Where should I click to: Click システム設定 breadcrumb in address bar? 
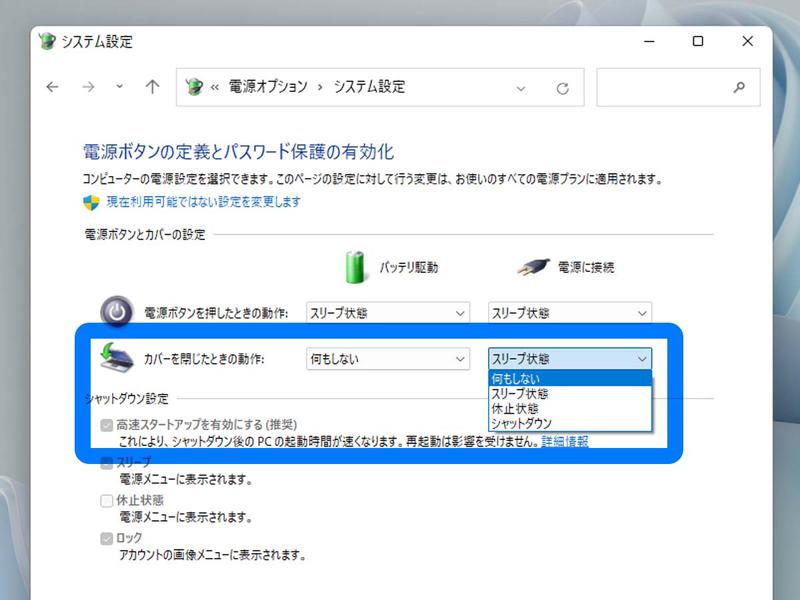tap(369, 87)
